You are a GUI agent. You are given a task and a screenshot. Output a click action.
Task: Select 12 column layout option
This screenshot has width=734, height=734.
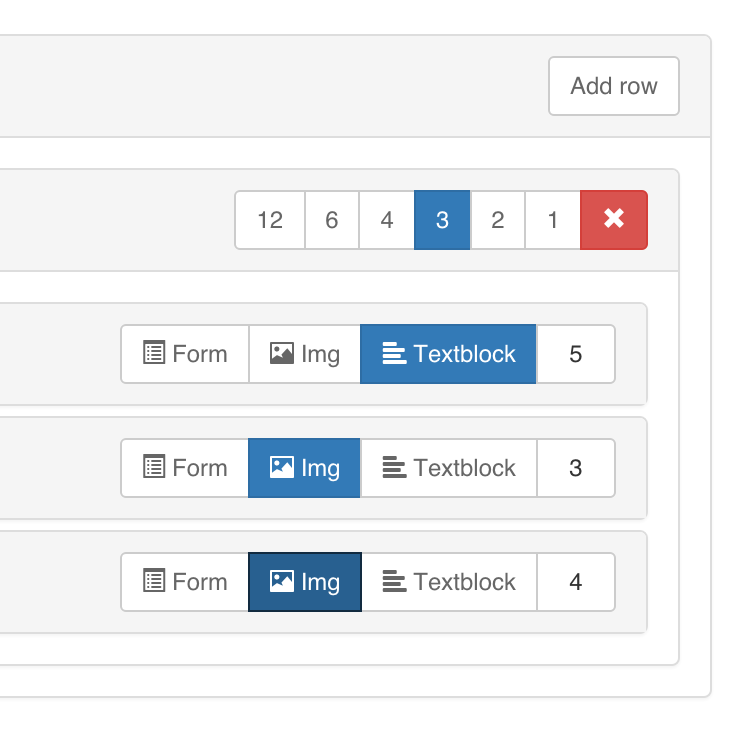(x=270, y=220)
